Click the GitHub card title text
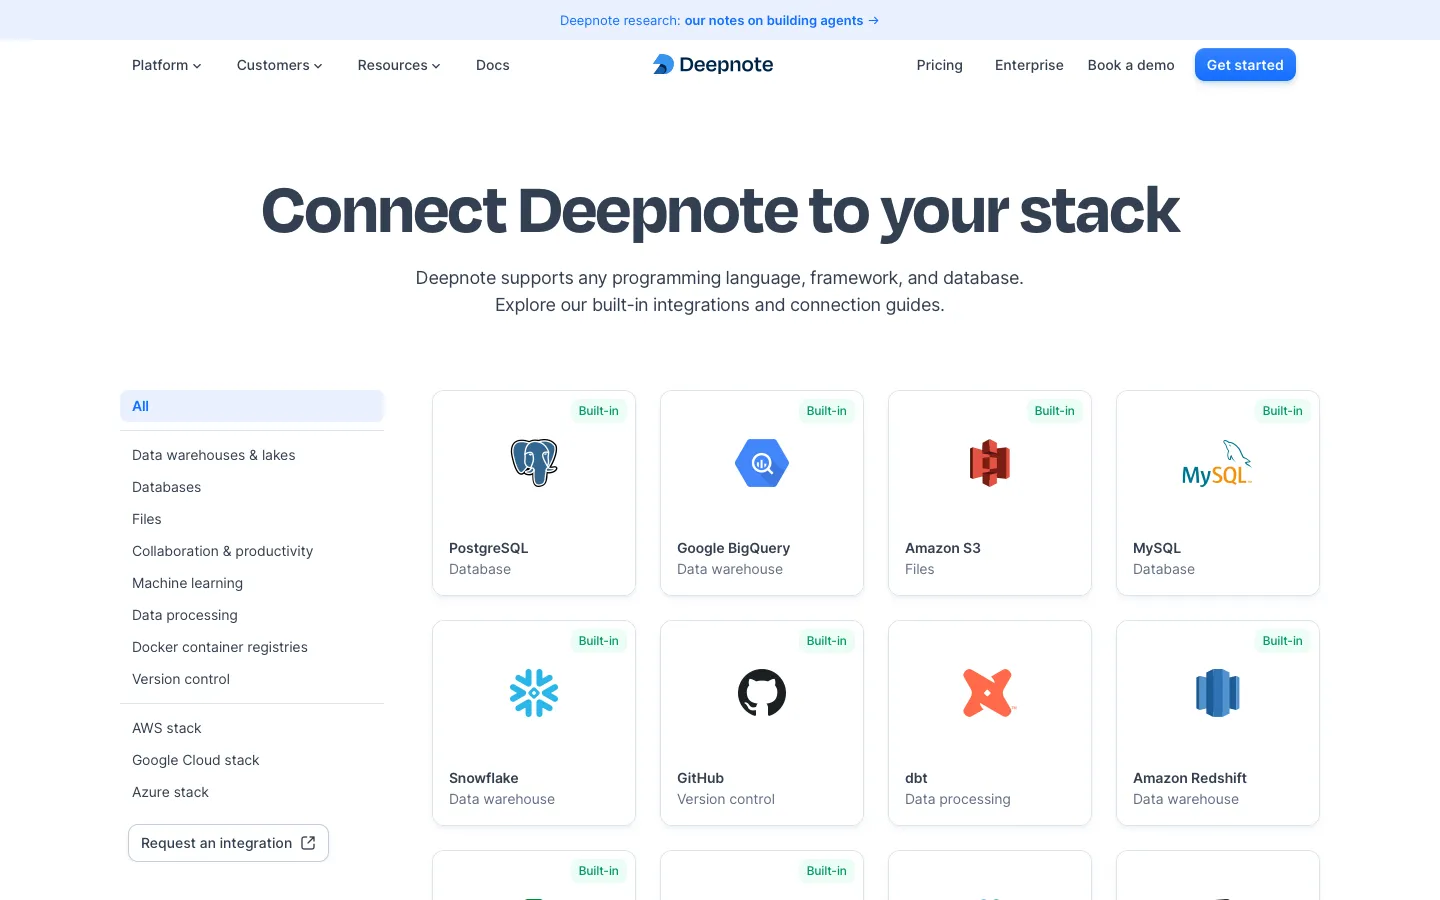The height and width of the screenshot is (900, 1440). click(x=701, y=778)
